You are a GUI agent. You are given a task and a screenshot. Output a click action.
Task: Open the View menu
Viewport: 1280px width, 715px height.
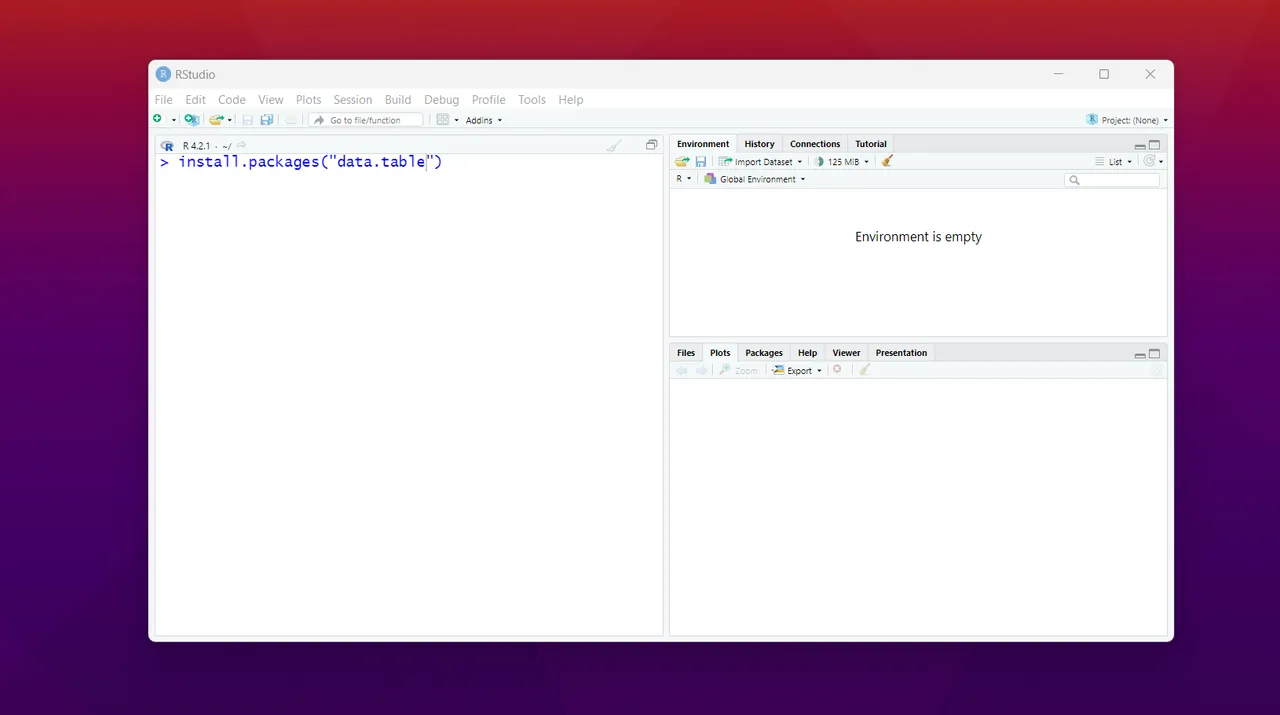(x=271, y=100)
